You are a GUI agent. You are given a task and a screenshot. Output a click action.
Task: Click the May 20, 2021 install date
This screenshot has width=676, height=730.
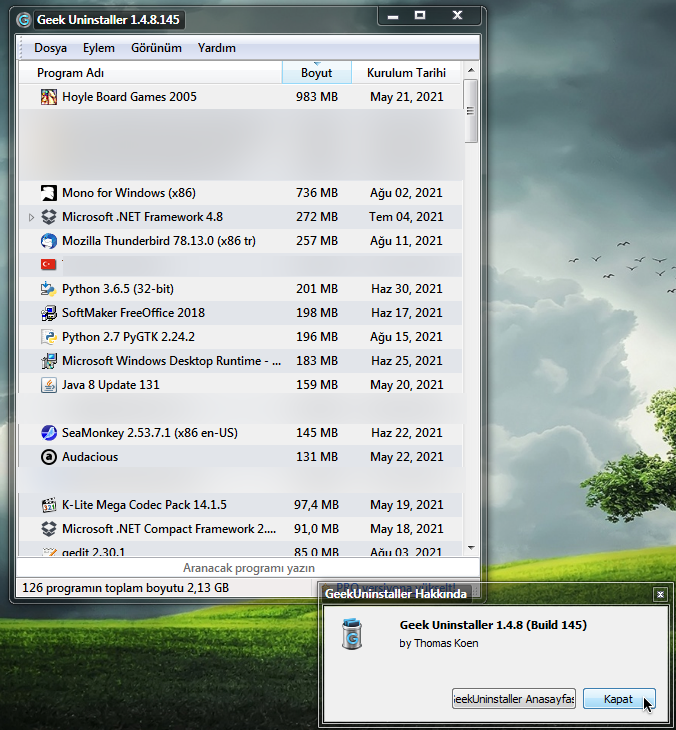click(406, 385)
